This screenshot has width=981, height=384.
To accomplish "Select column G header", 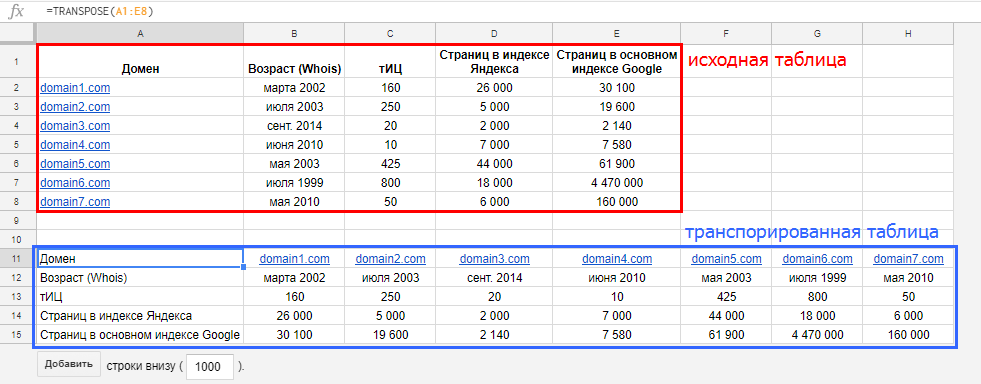I will pos(816,33).
